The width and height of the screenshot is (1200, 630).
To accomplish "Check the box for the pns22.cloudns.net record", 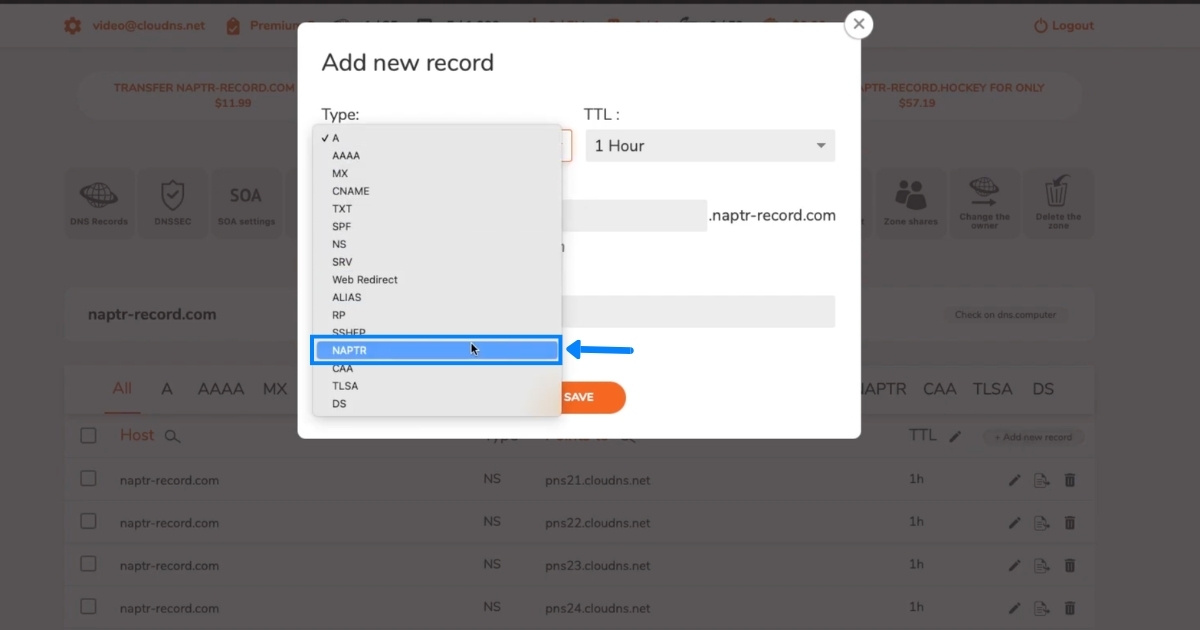I will [x=88, y=522].
